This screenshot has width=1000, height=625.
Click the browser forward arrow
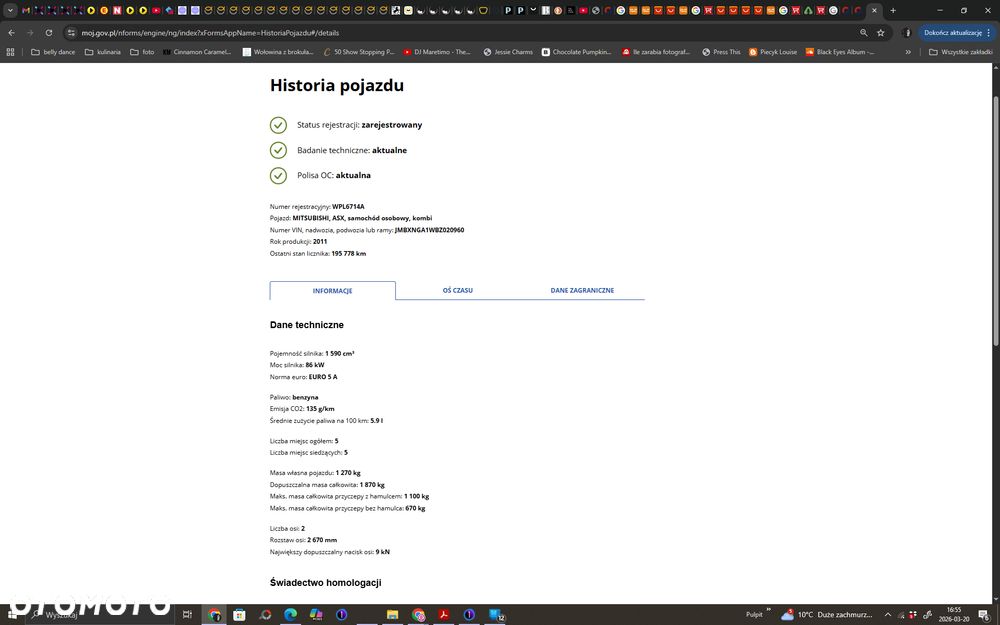click(30, 33)
